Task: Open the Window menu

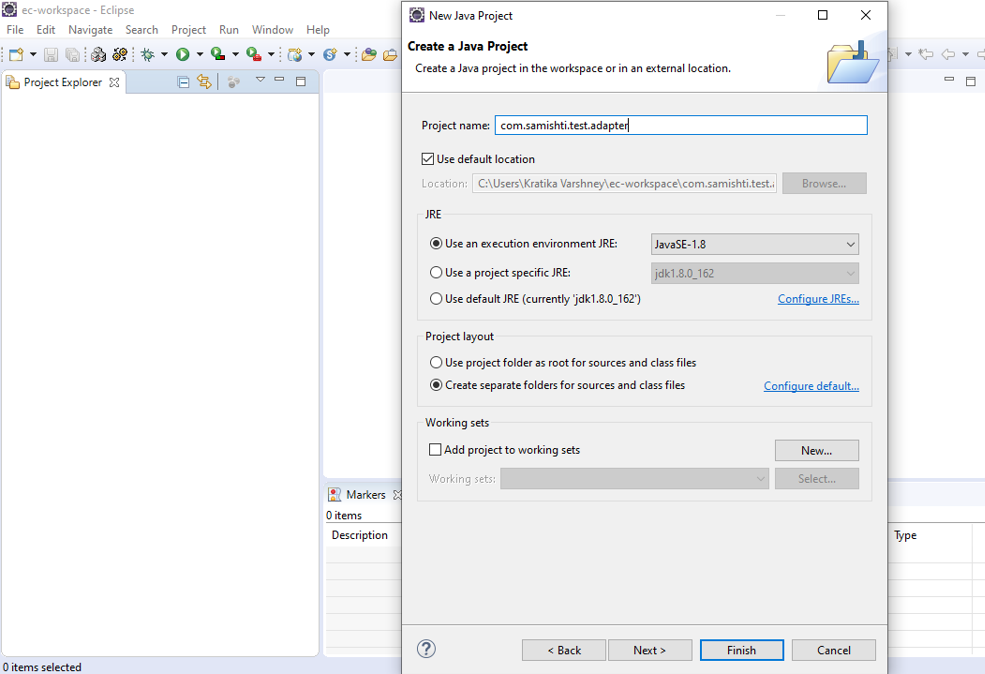Action: coord(273,30)
